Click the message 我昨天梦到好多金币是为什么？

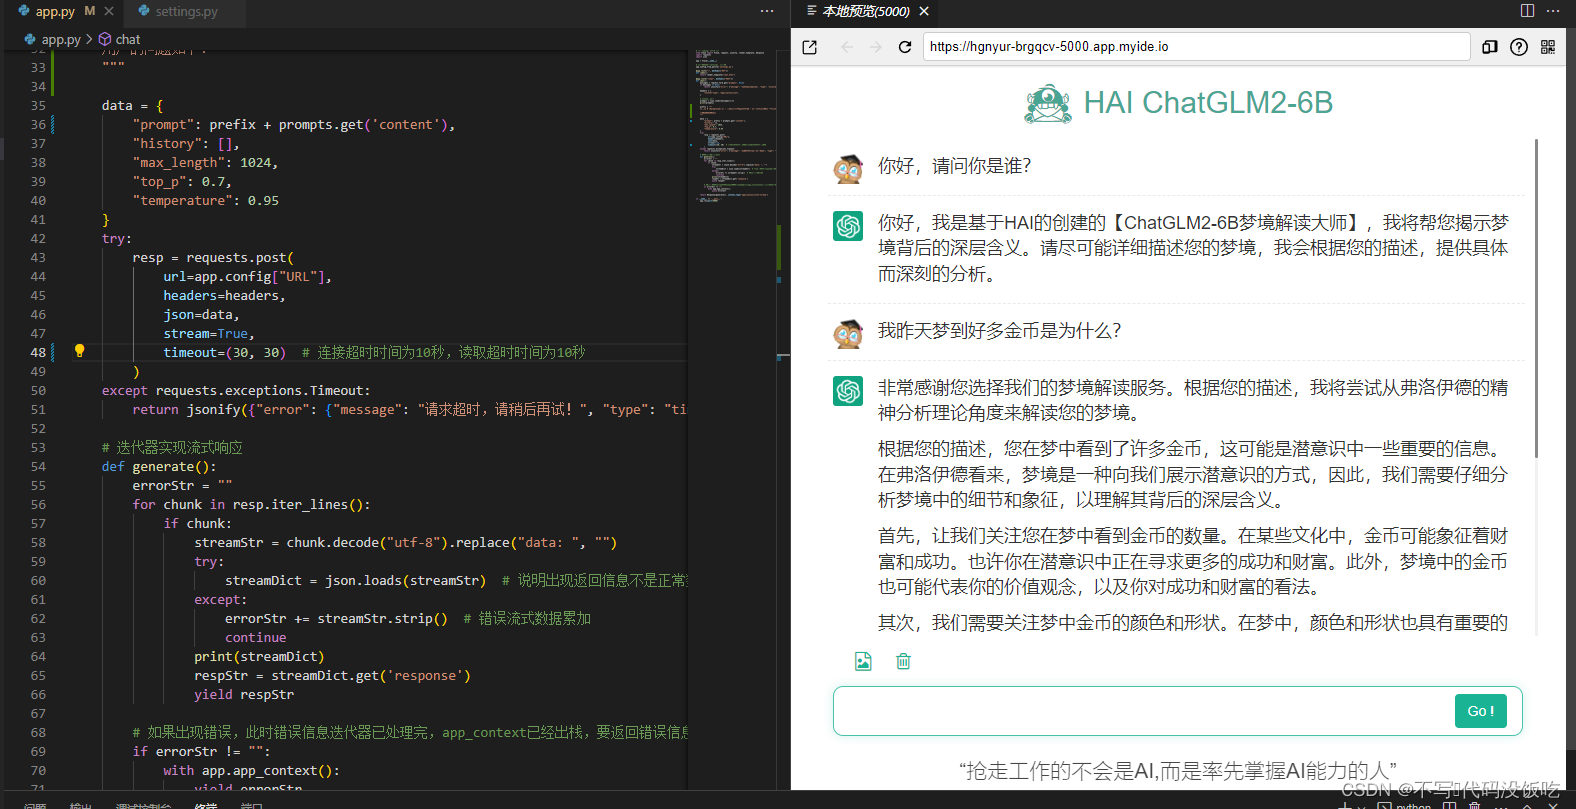999,331
